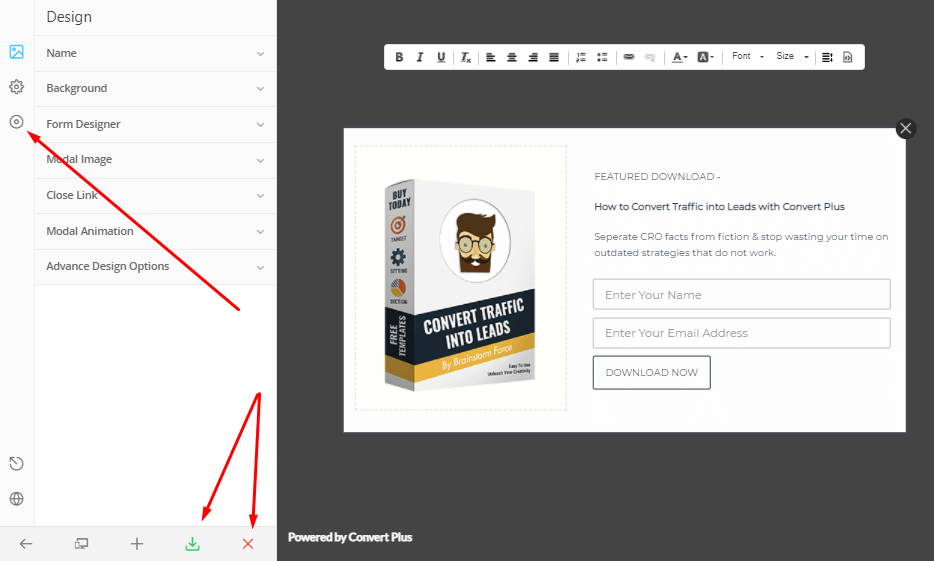Toggle italic text formatting
934x561 pixels.
[x=420, y=57]
